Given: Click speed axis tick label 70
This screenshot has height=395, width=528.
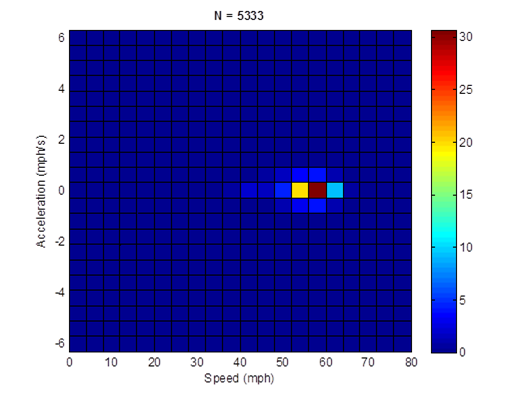Looking at the screenshot, I should 368,362.
